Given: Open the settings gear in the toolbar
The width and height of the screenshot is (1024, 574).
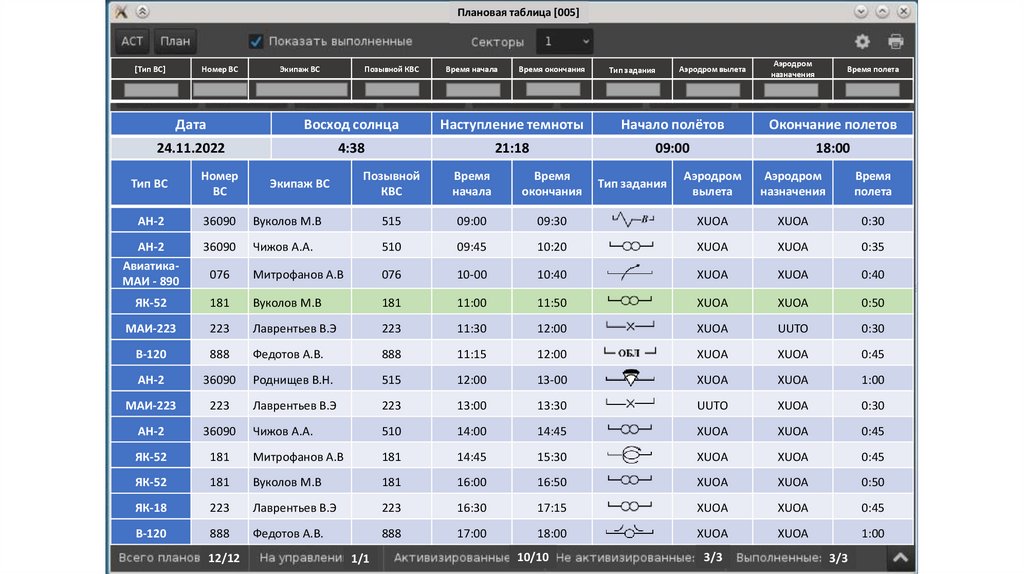Looking at the screenshot, I should point(862,42).
